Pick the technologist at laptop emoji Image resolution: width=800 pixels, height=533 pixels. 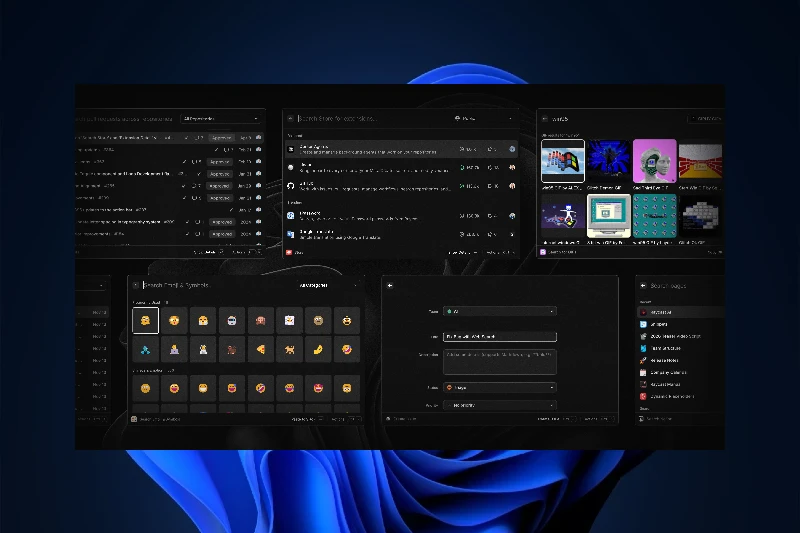tap(174, 349)
